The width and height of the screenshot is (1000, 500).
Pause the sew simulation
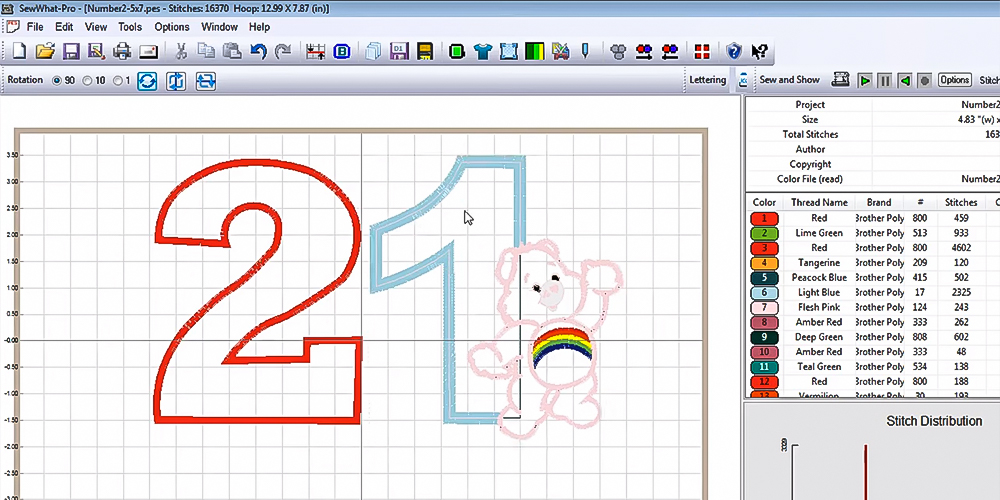tap(885, 80)
